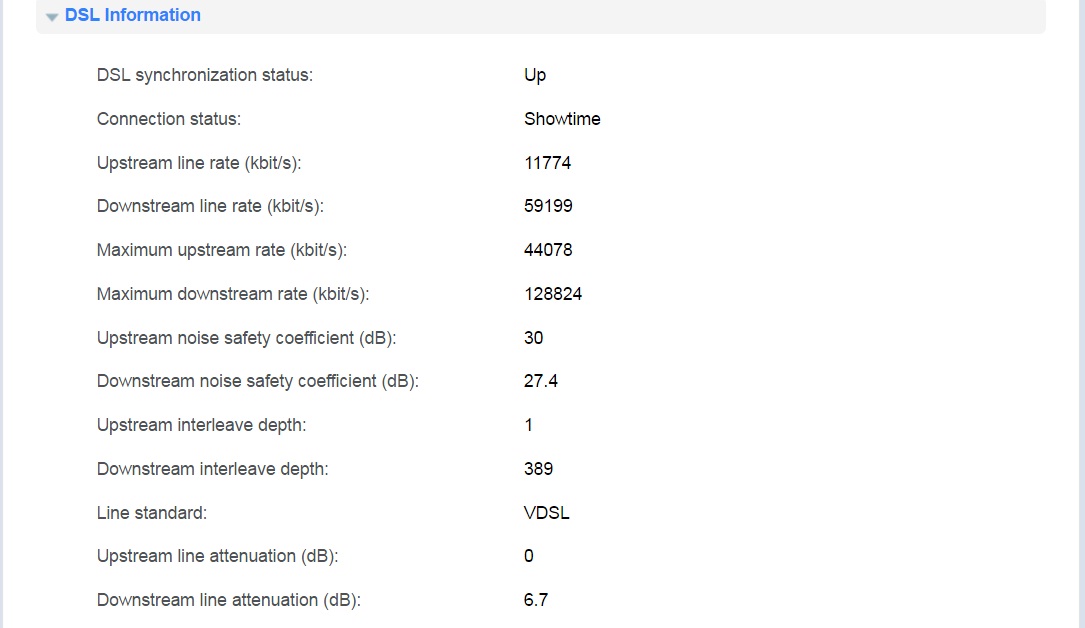Collapse the DSL Information section arrow
Image resolution: width=1085 pixels, height=628 pixels.
(x=52, y=17)
